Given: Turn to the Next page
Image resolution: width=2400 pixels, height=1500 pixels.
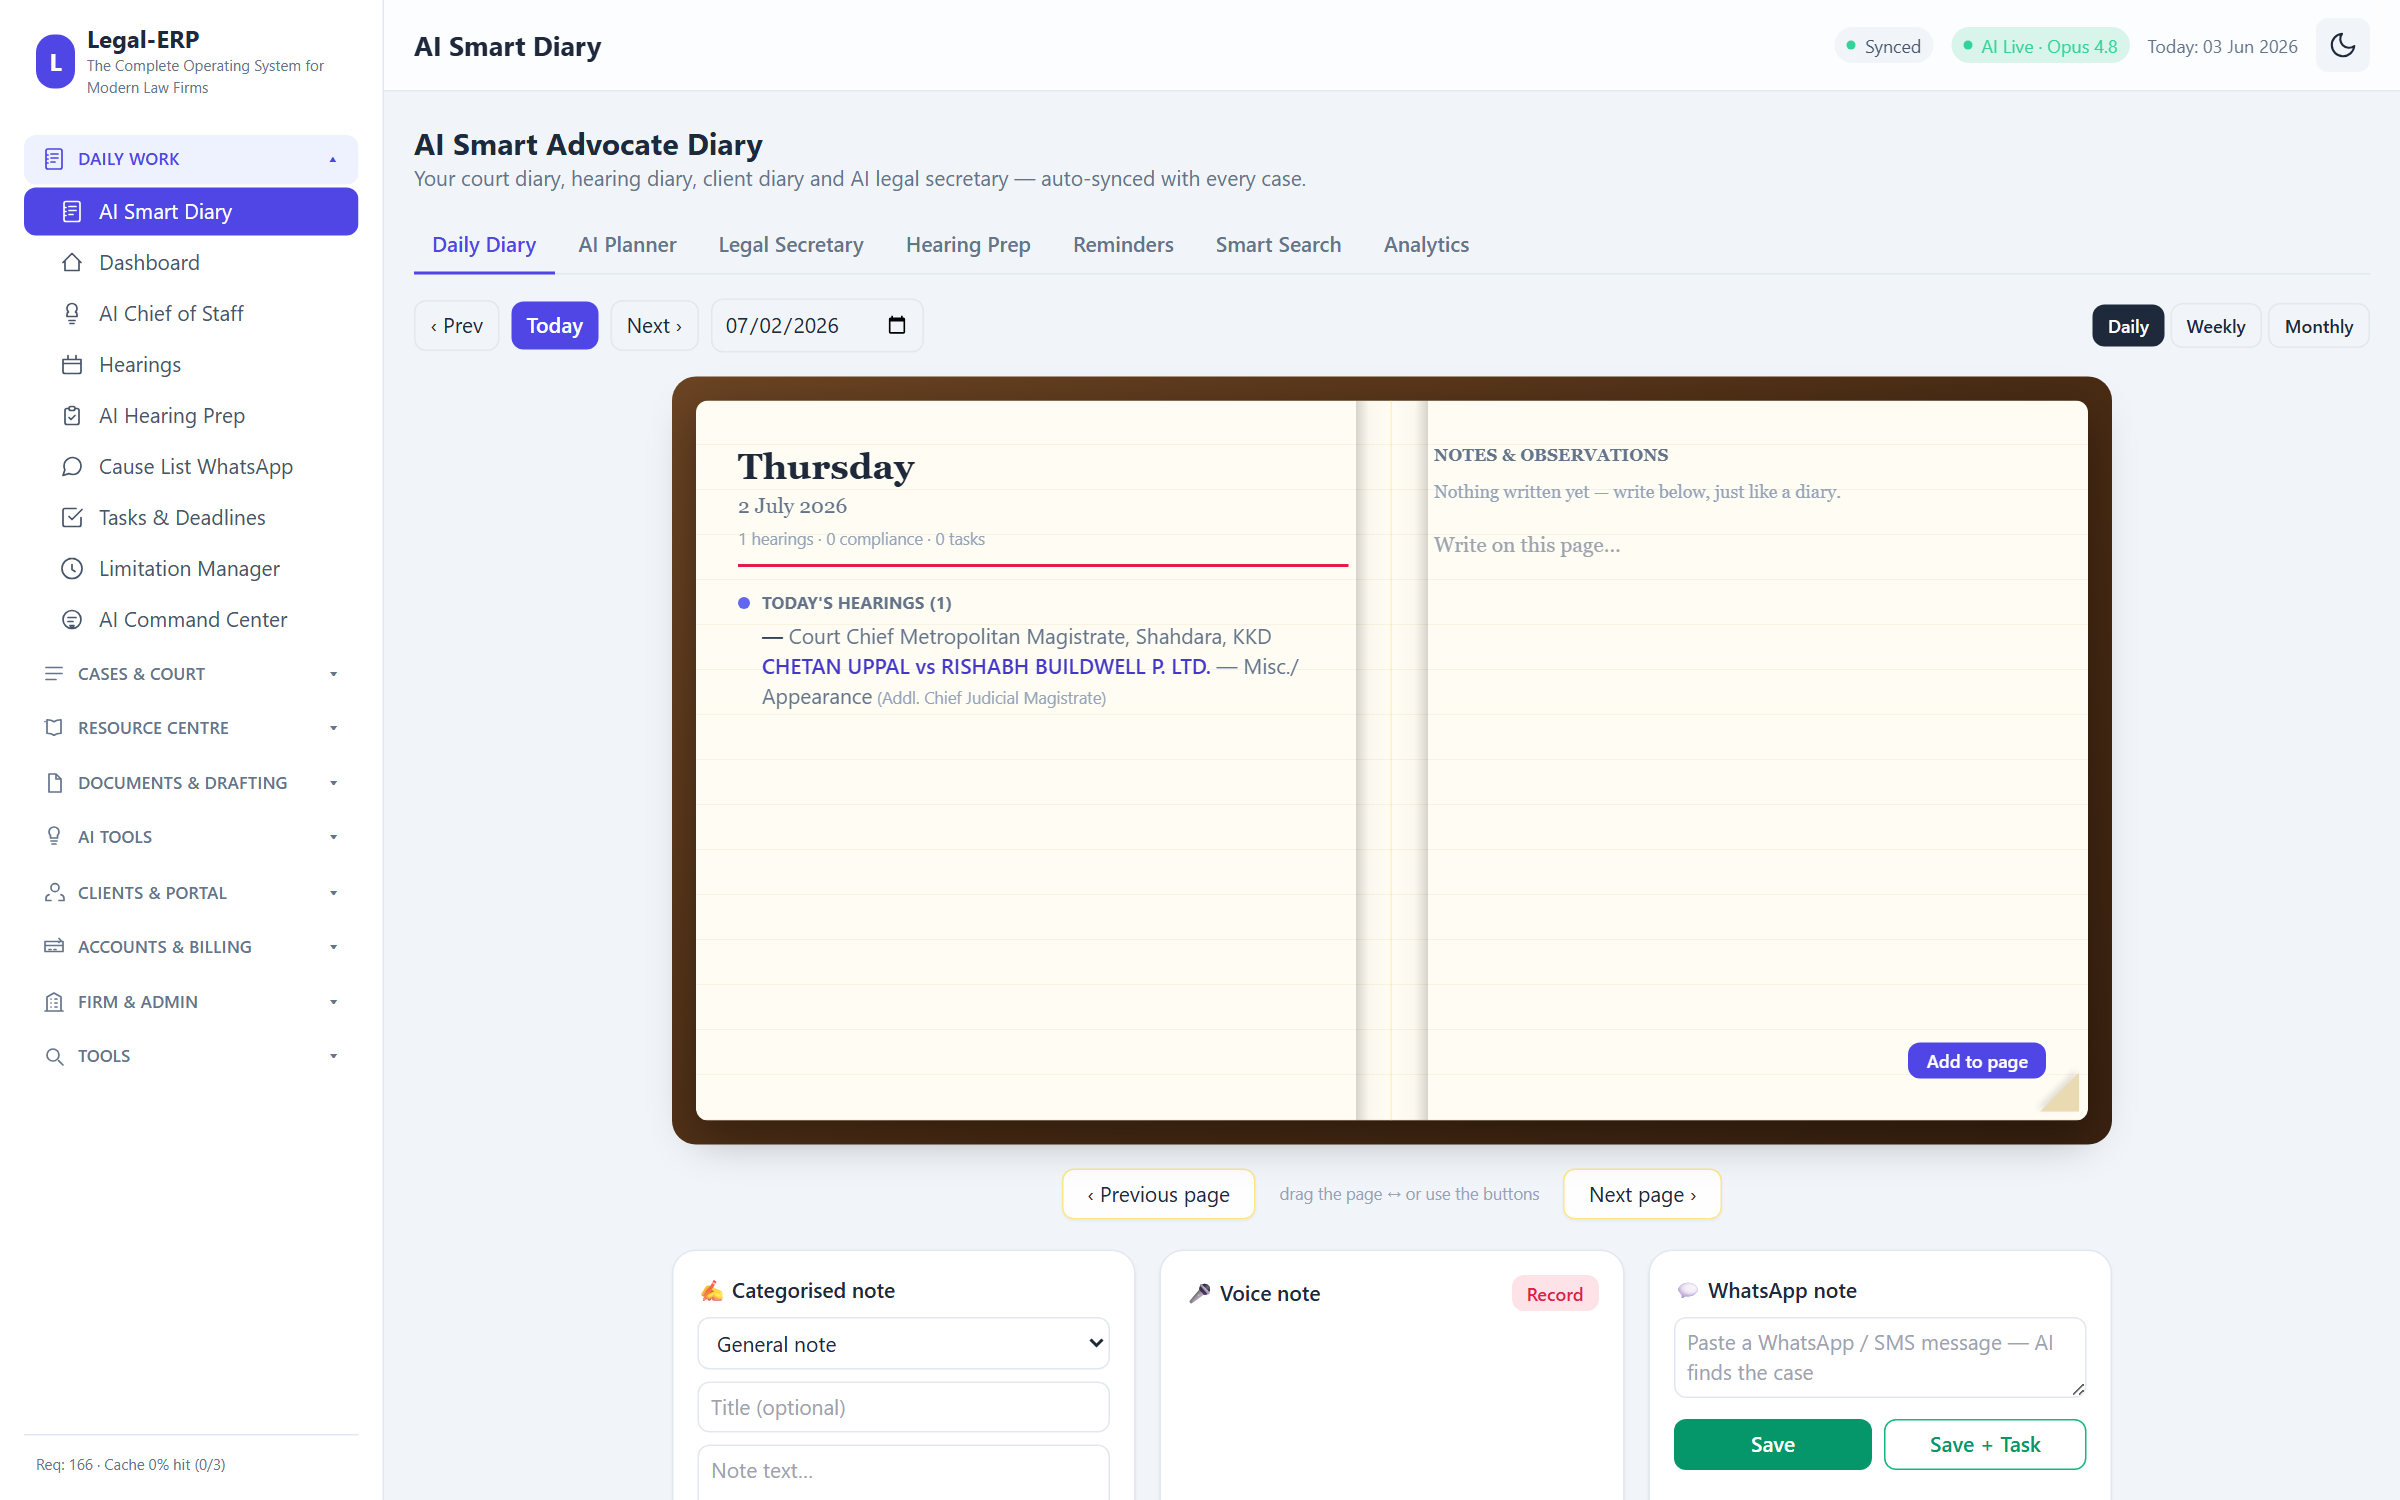Looking at the screenshot, I should (1642, 1194).
